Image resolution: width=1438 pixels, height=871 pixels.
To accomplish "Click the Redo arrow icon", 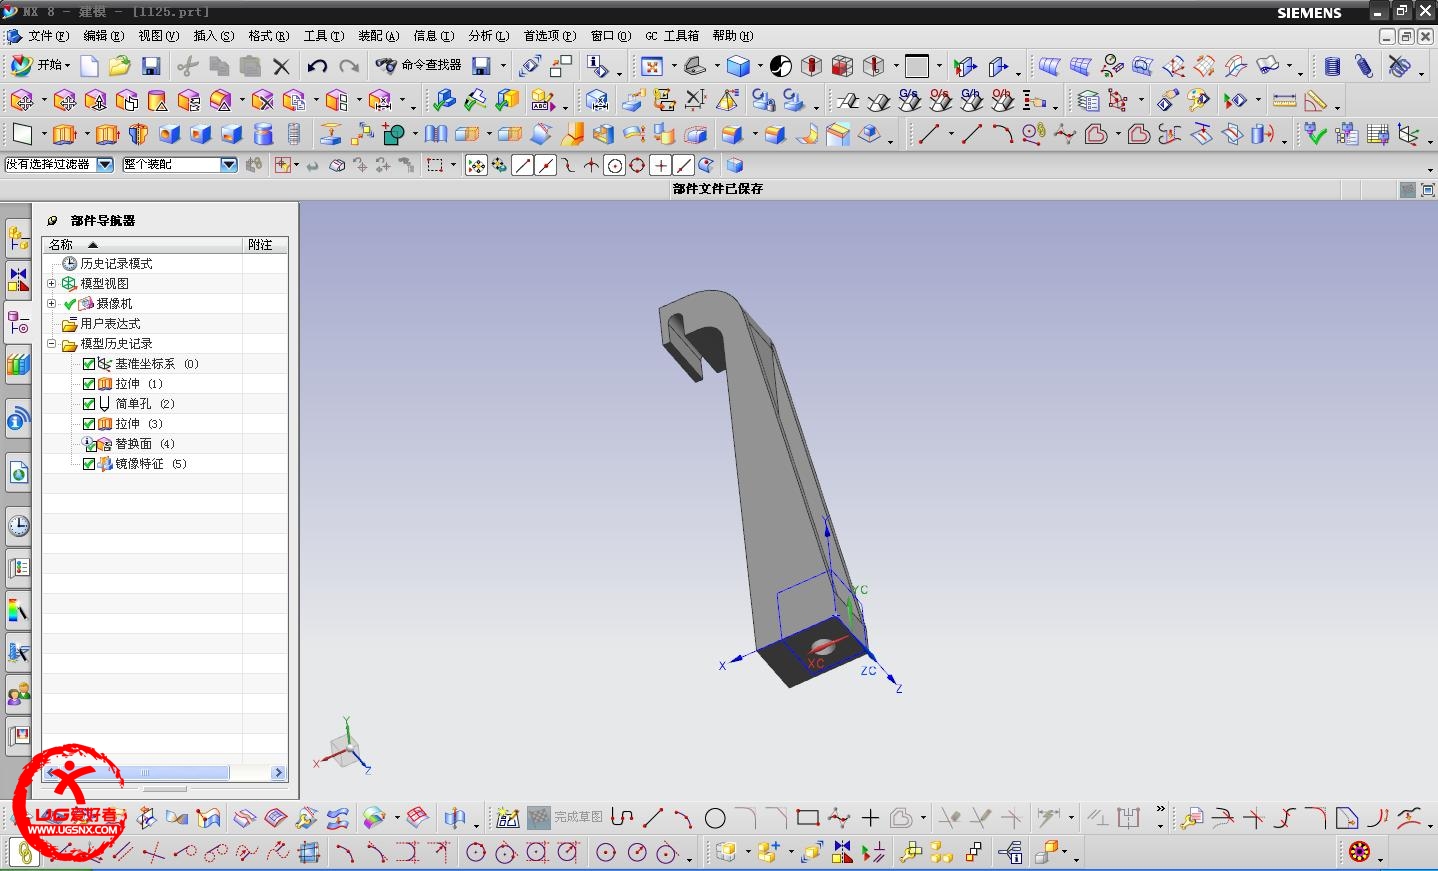I will tap(349, 66).
